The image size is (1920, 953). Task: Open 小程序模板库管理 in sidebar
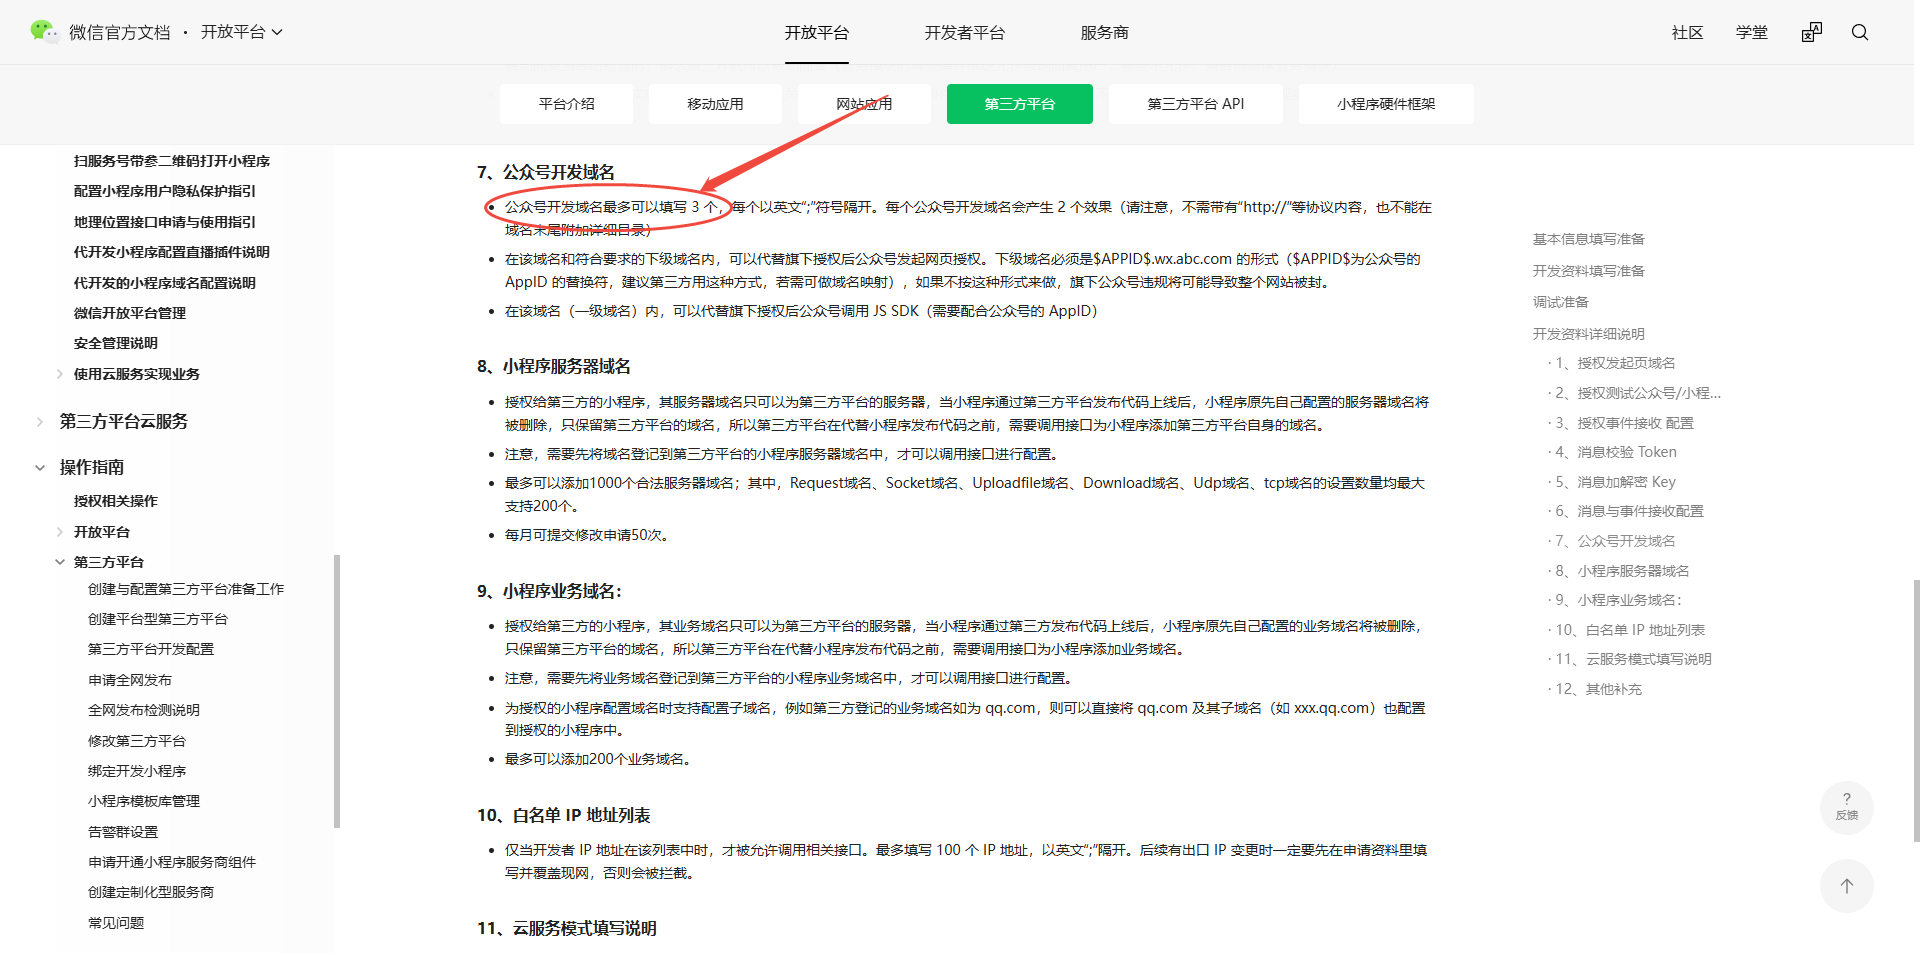click(144, 801)
